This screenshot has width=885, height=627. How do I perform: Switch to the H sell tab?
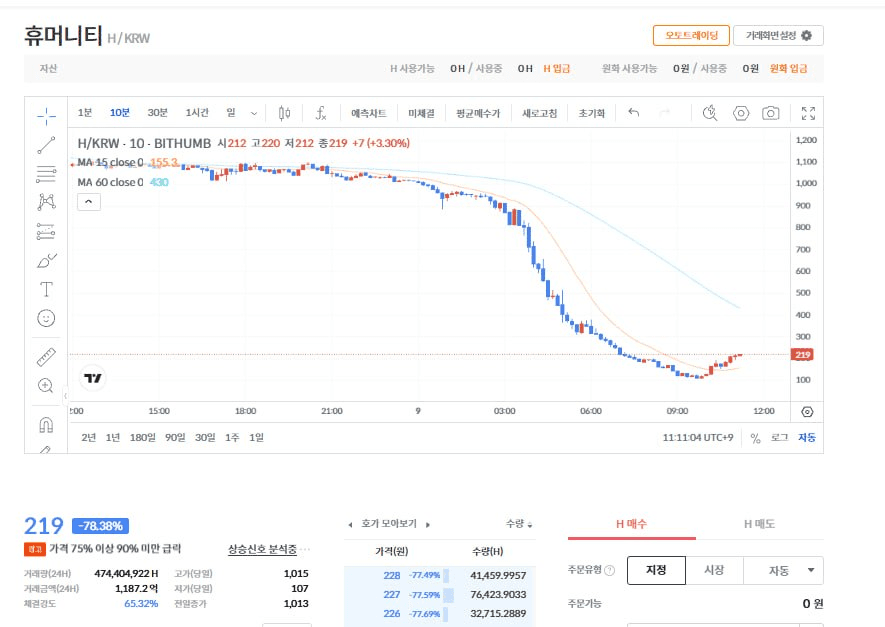click(759, 524)
